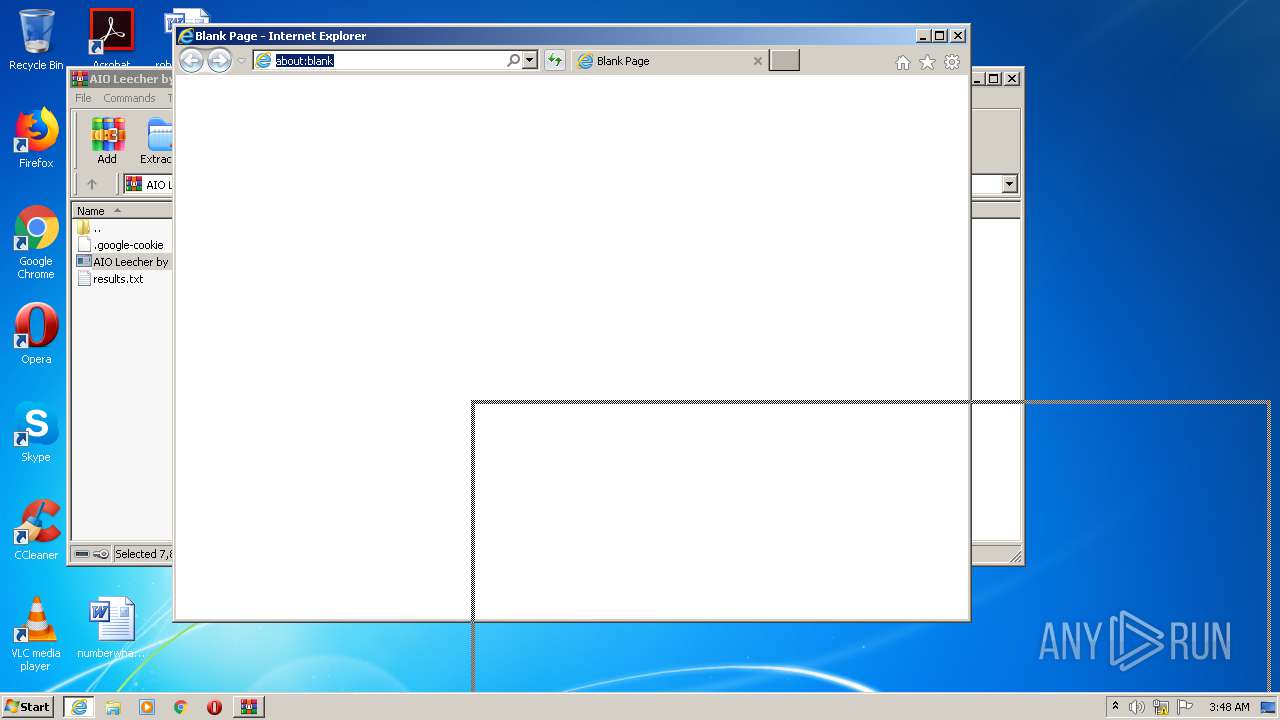Image resolution: width=1280 pixels, height=720 pixels.
Task: Open numberwba Word document on desktop
Action: click(111, 628)
